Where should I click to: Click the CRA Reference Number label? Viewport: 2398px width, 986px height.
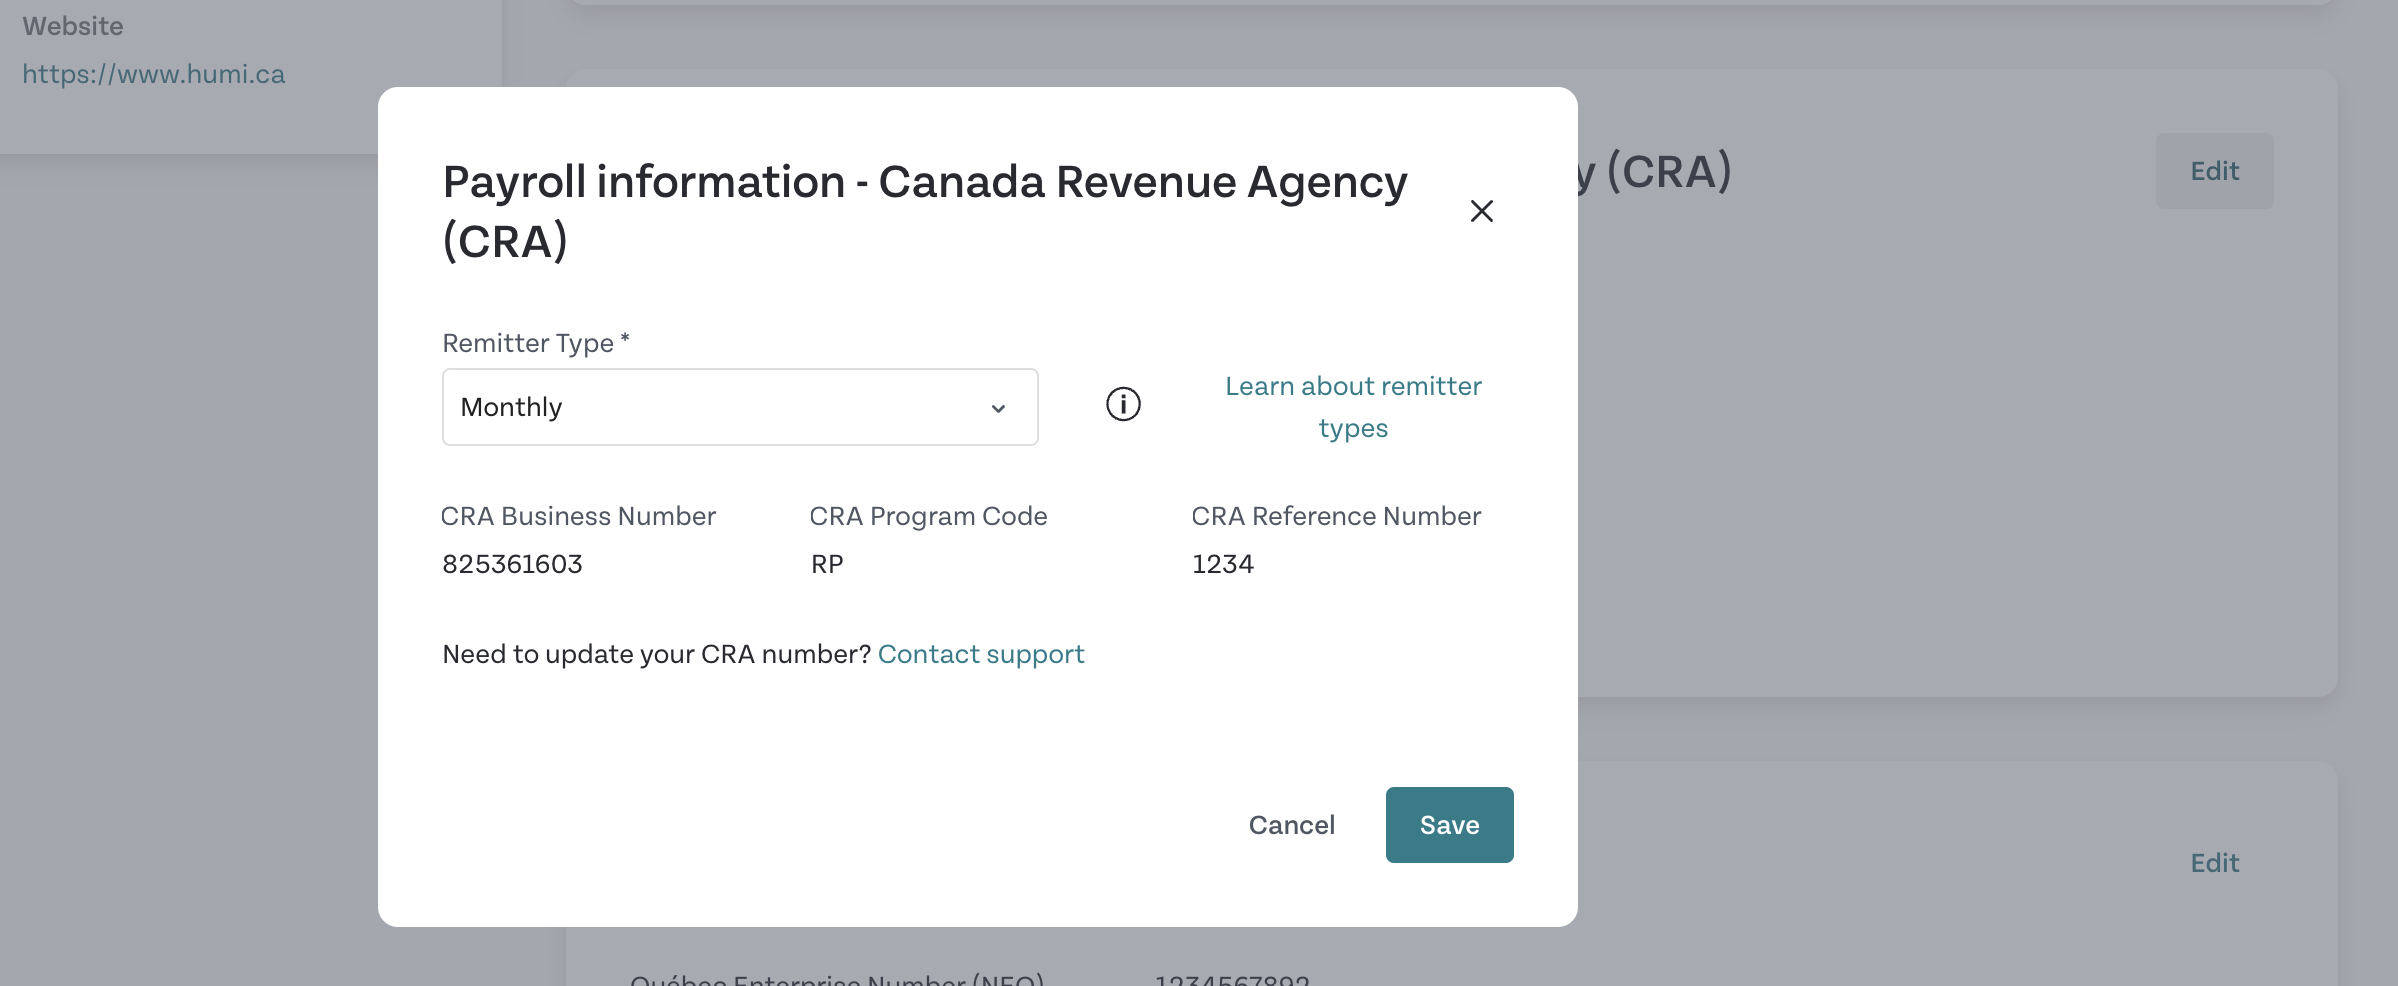click(x=1336, y=516)
